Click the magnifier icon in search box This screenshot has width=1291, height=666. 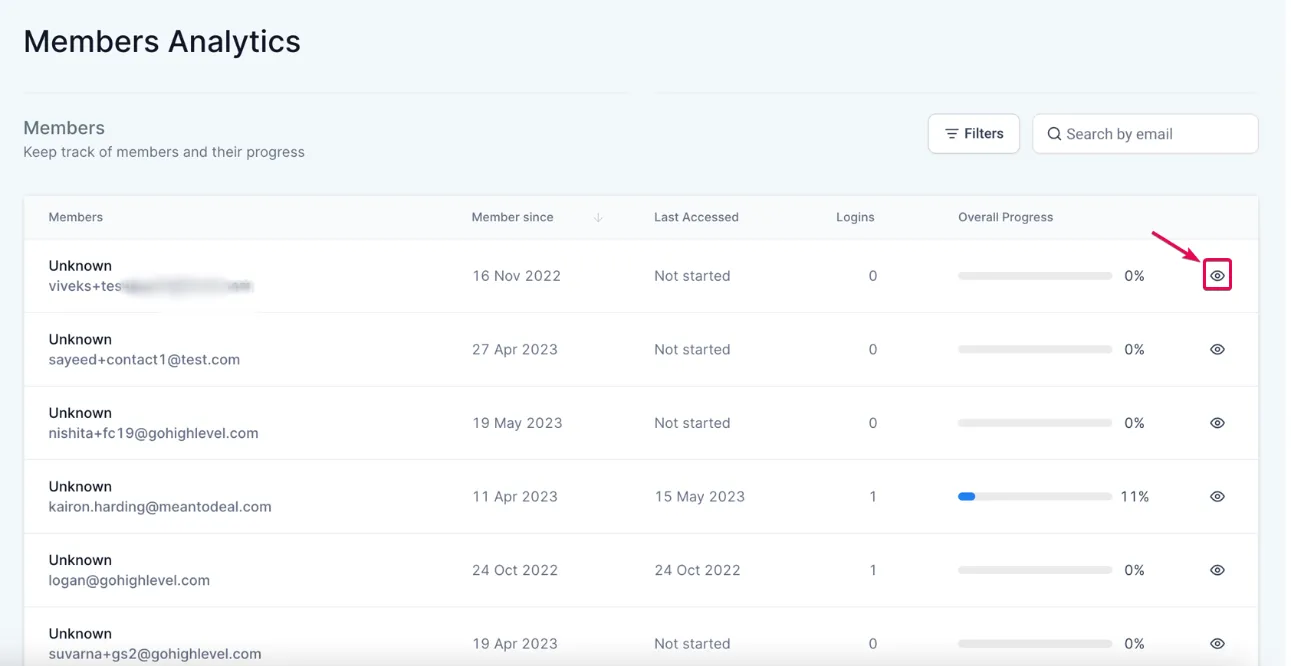(1054, 134)
